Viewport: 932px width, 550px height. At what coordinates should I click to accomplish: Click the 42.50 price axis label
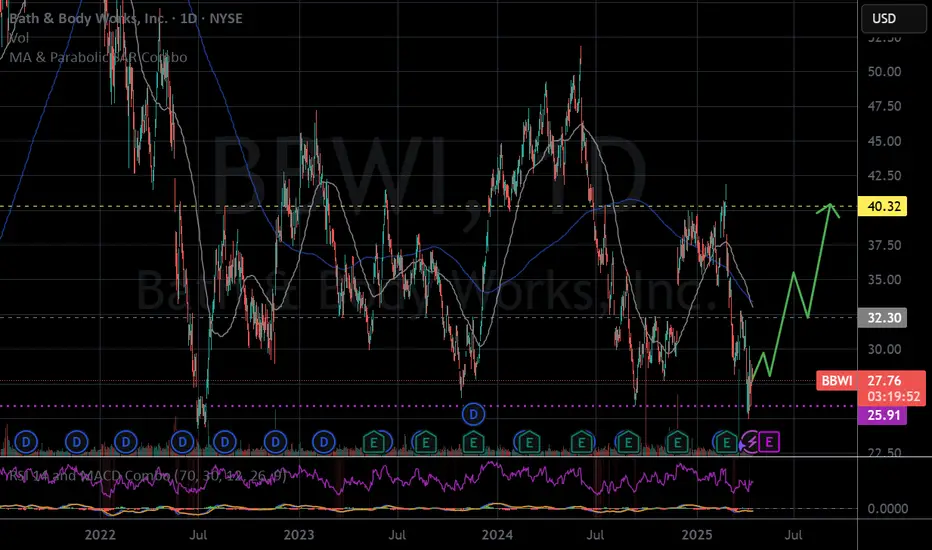[884, 175]
